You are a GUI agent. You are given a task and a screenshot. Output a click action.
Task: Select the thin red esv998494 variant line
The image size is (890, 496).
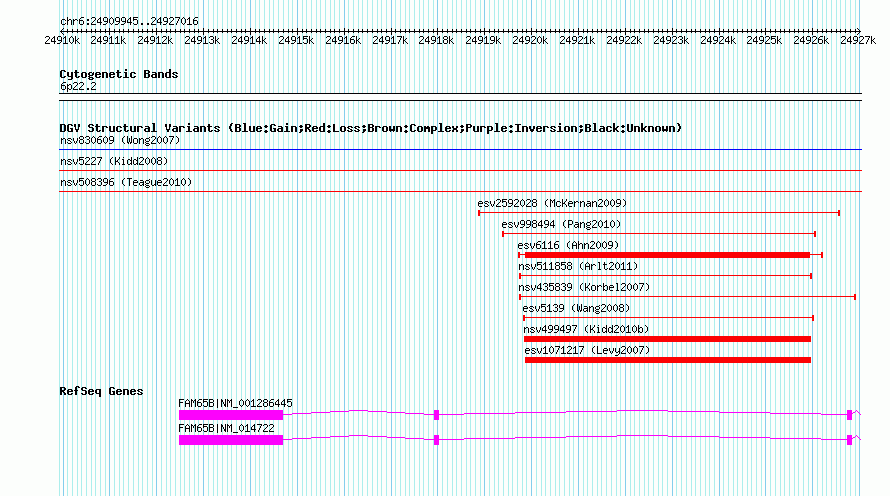(659, 234)
